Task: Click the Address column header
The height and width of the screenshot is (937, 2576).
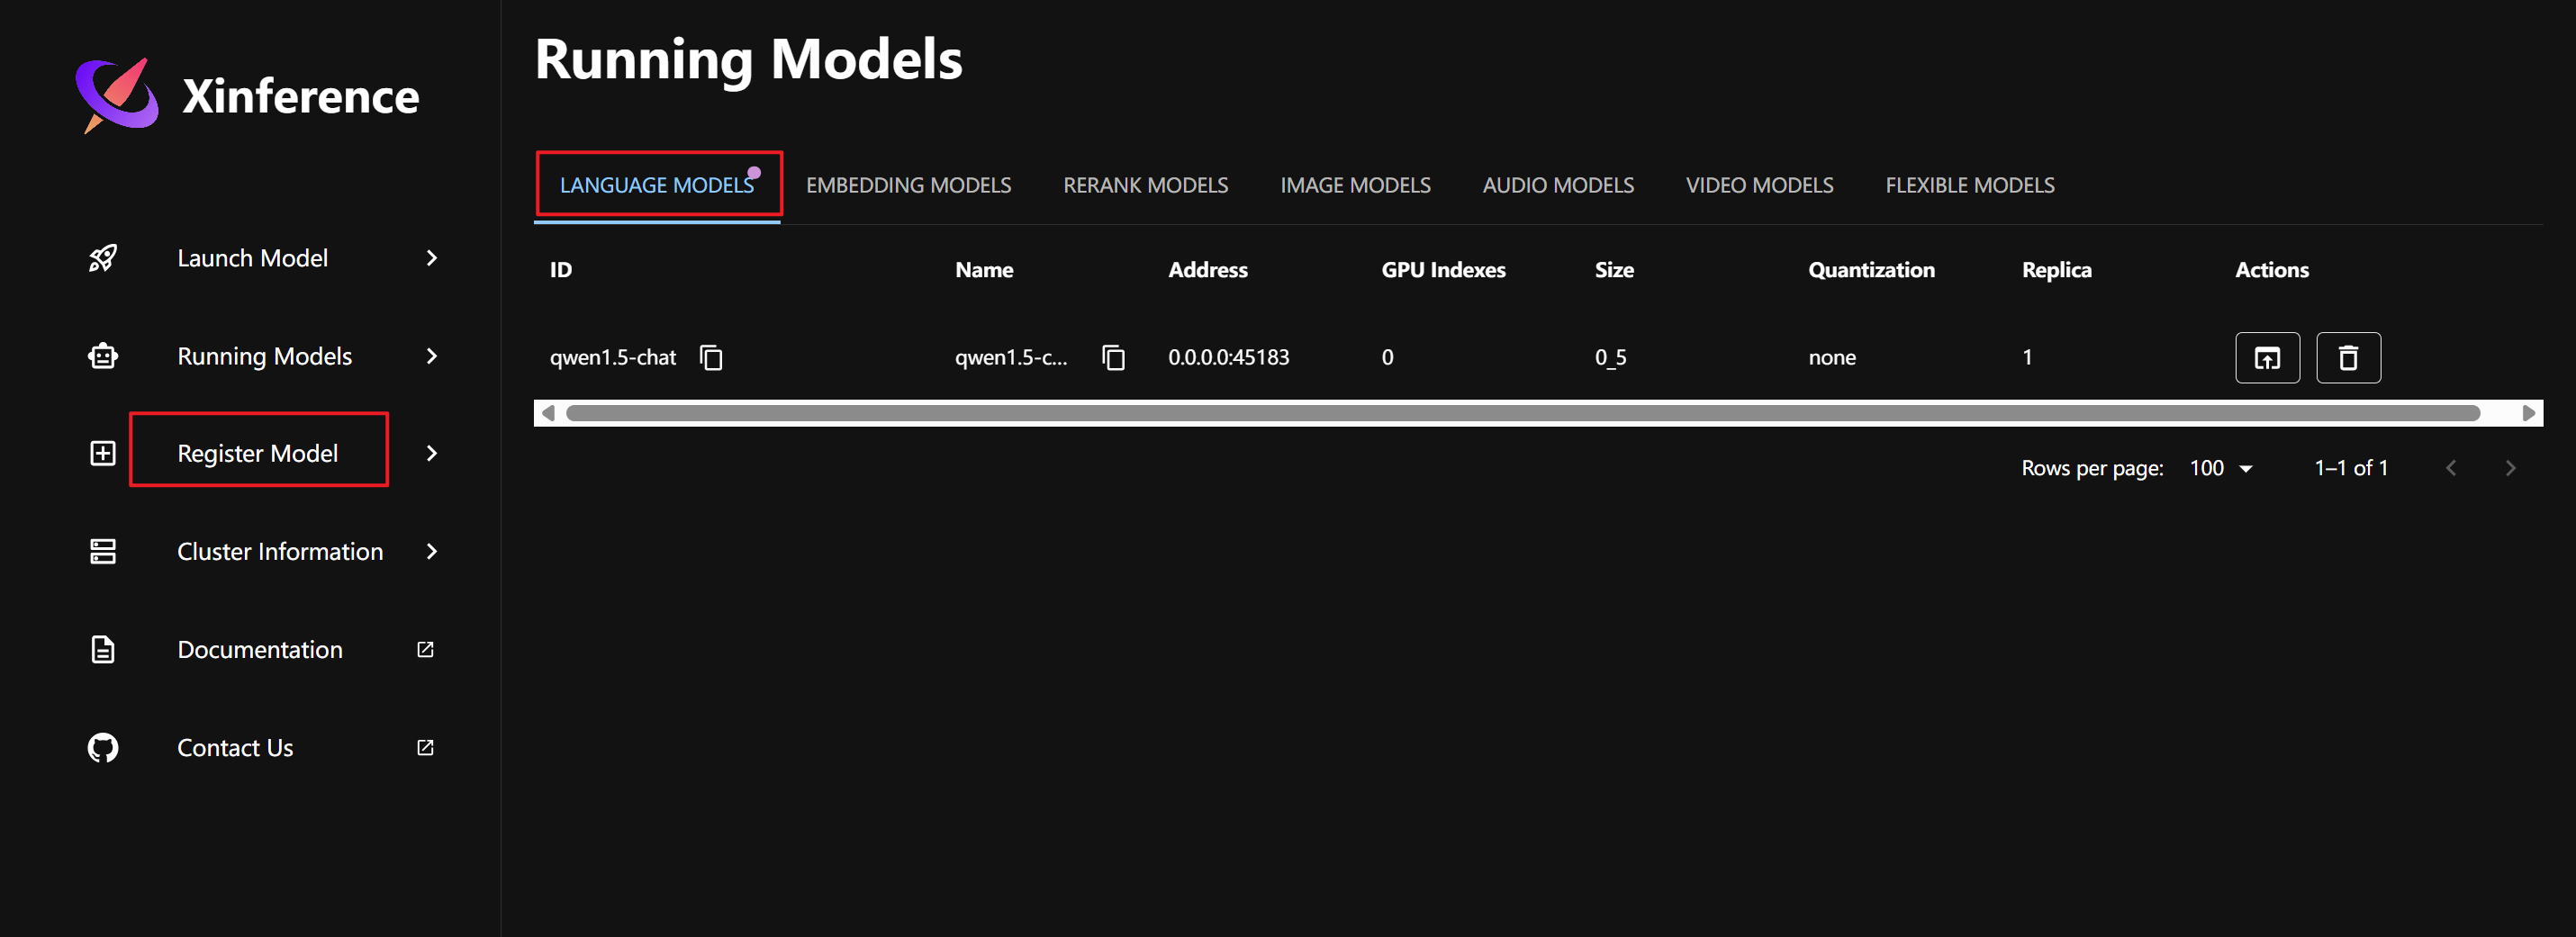Action: pyautogui.click(x=1208, y=270)
